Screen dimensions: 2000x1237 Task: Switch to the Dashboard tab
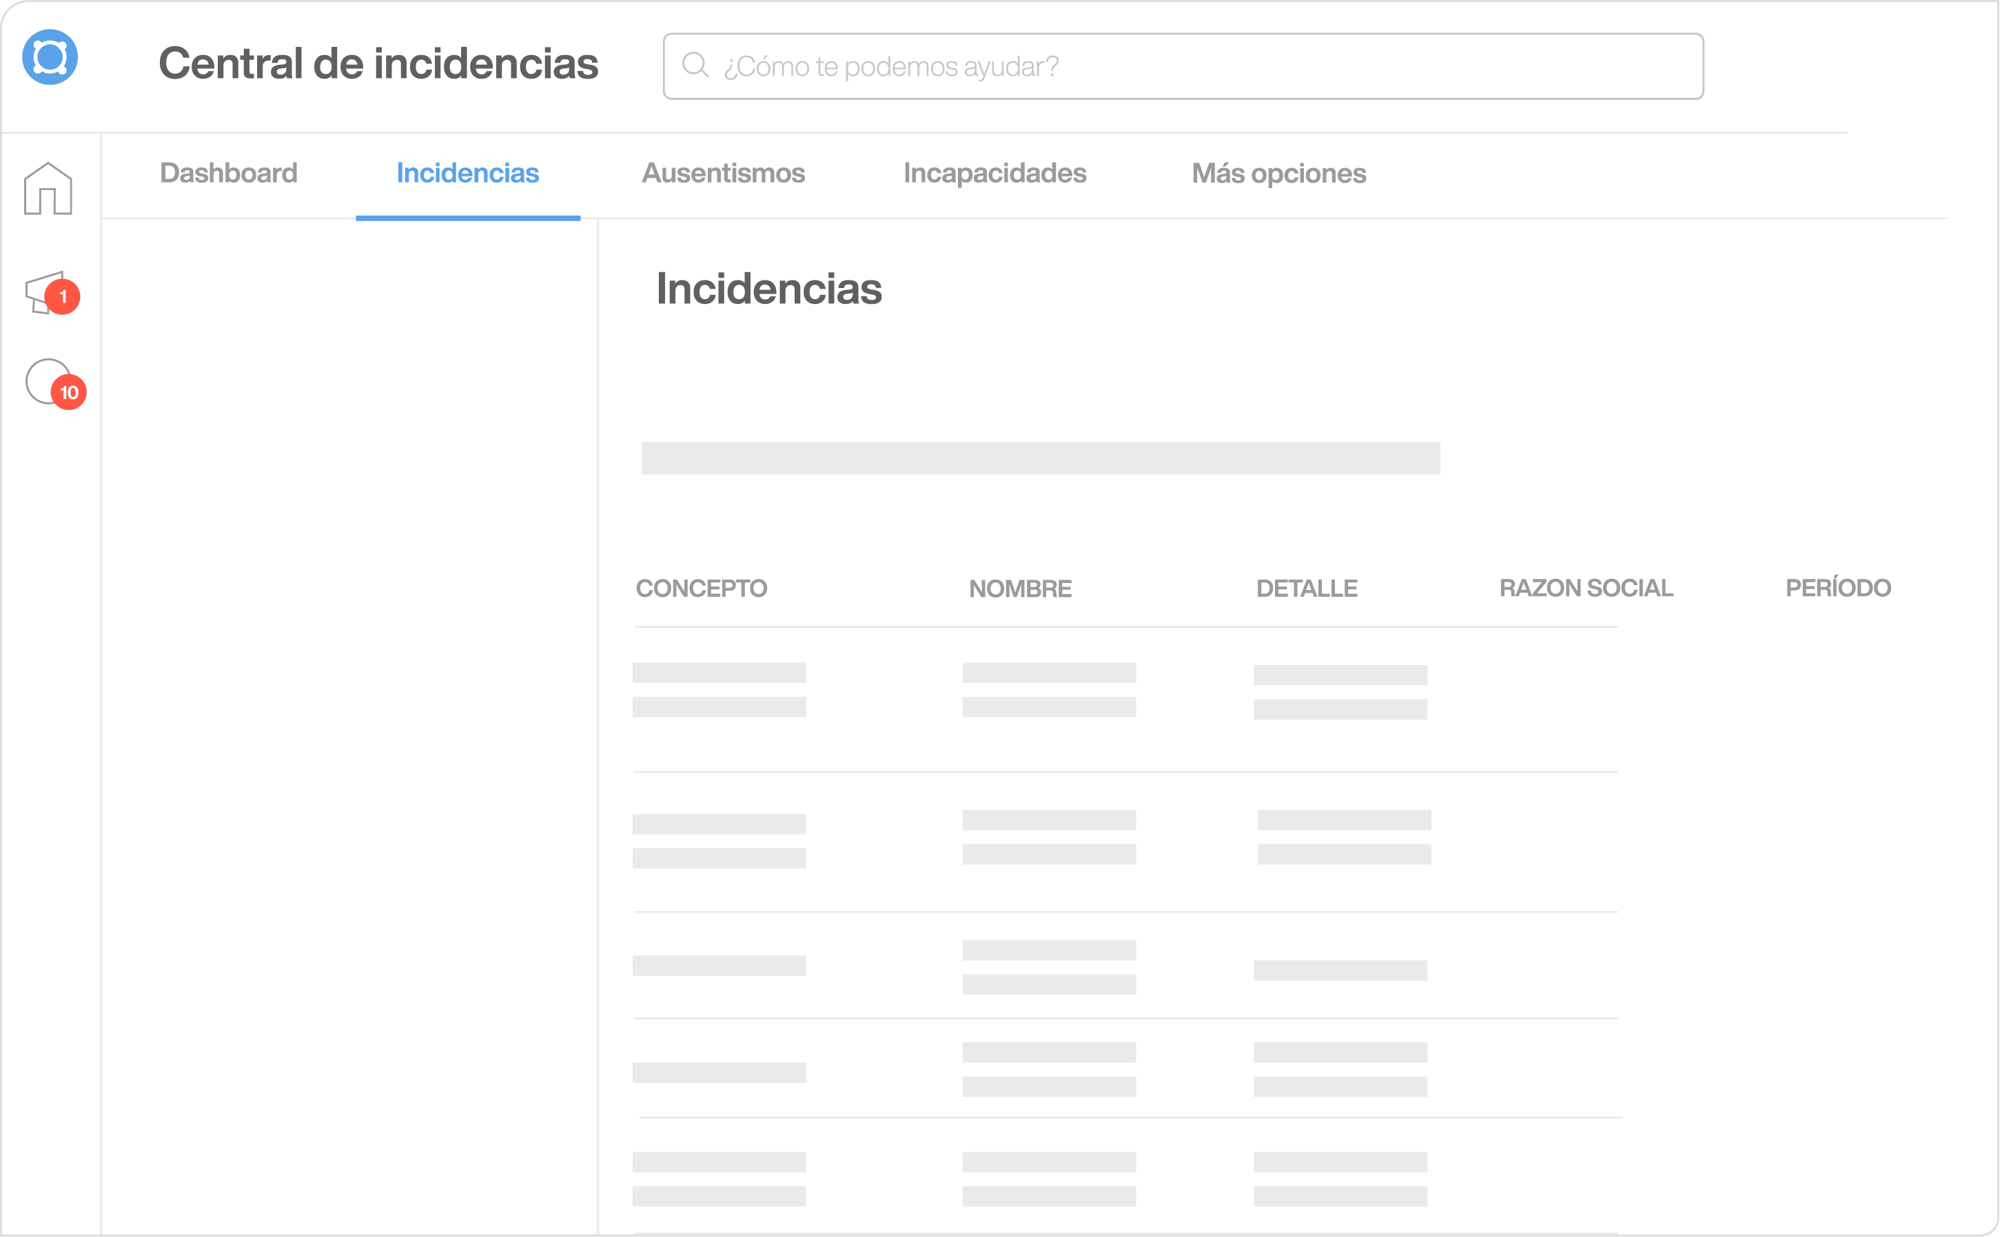coord(228,173)
